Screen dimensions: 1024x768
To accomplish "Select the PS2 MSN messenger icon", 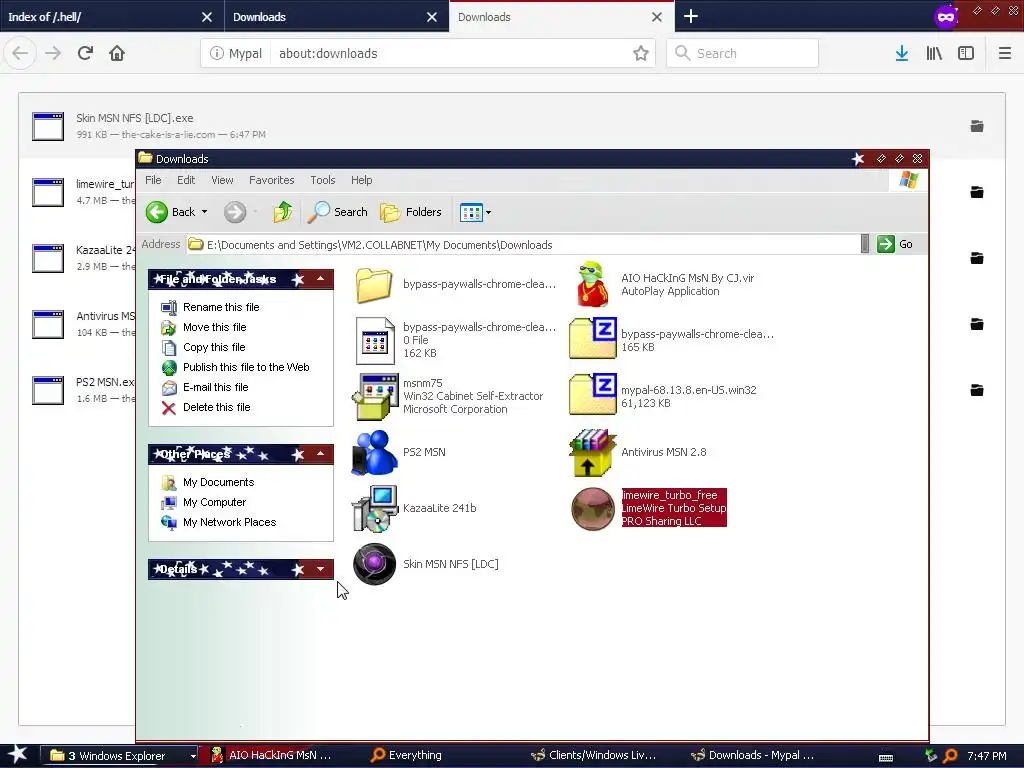I will (x=375, y=452).
